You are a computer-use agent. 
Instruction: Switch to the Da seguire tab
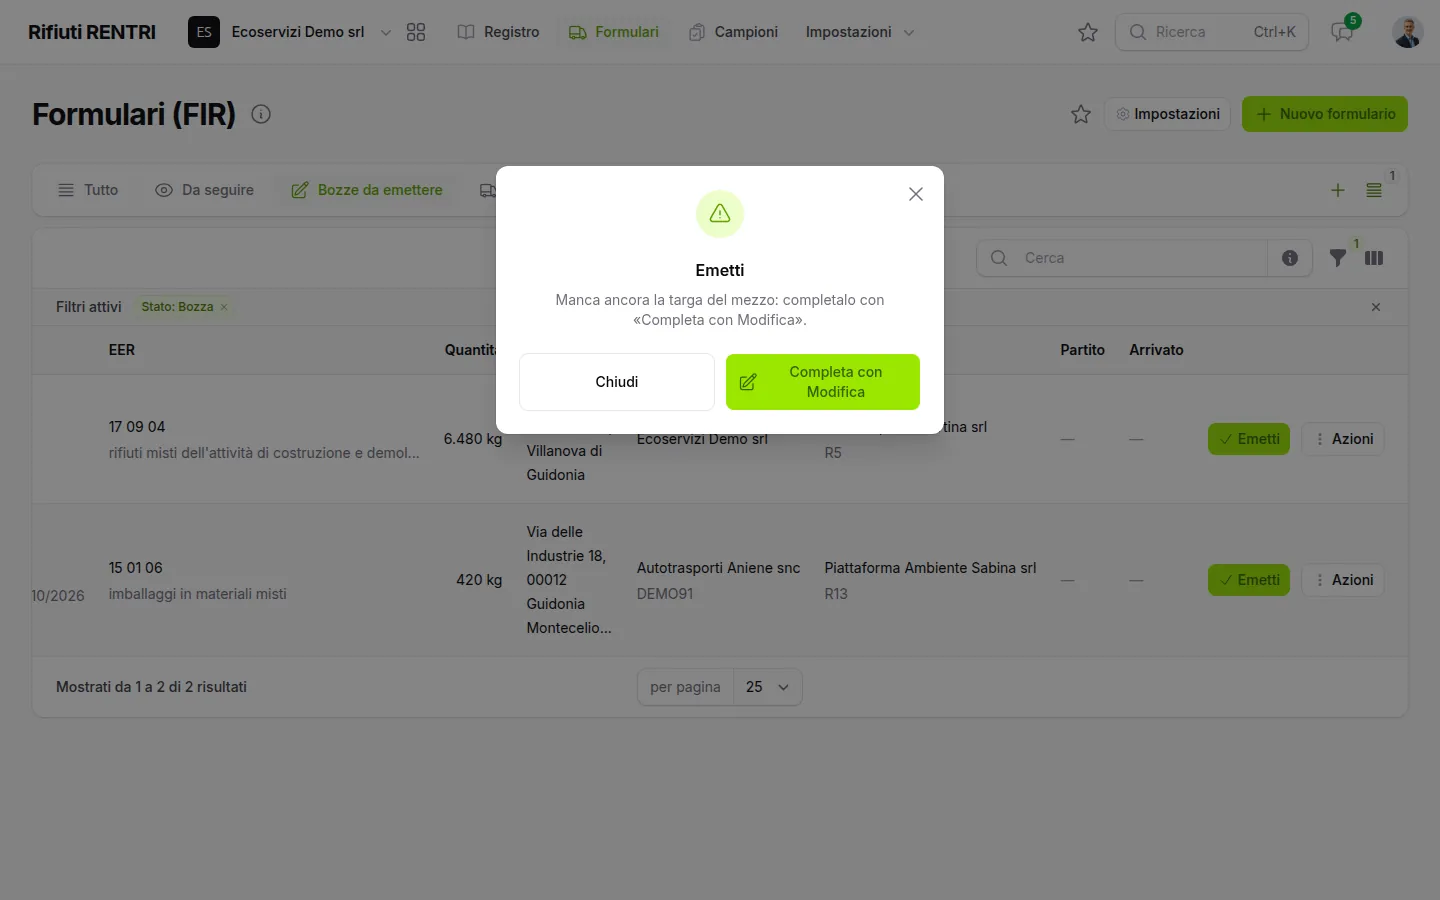pyautogui.click(x=205, y=190)
